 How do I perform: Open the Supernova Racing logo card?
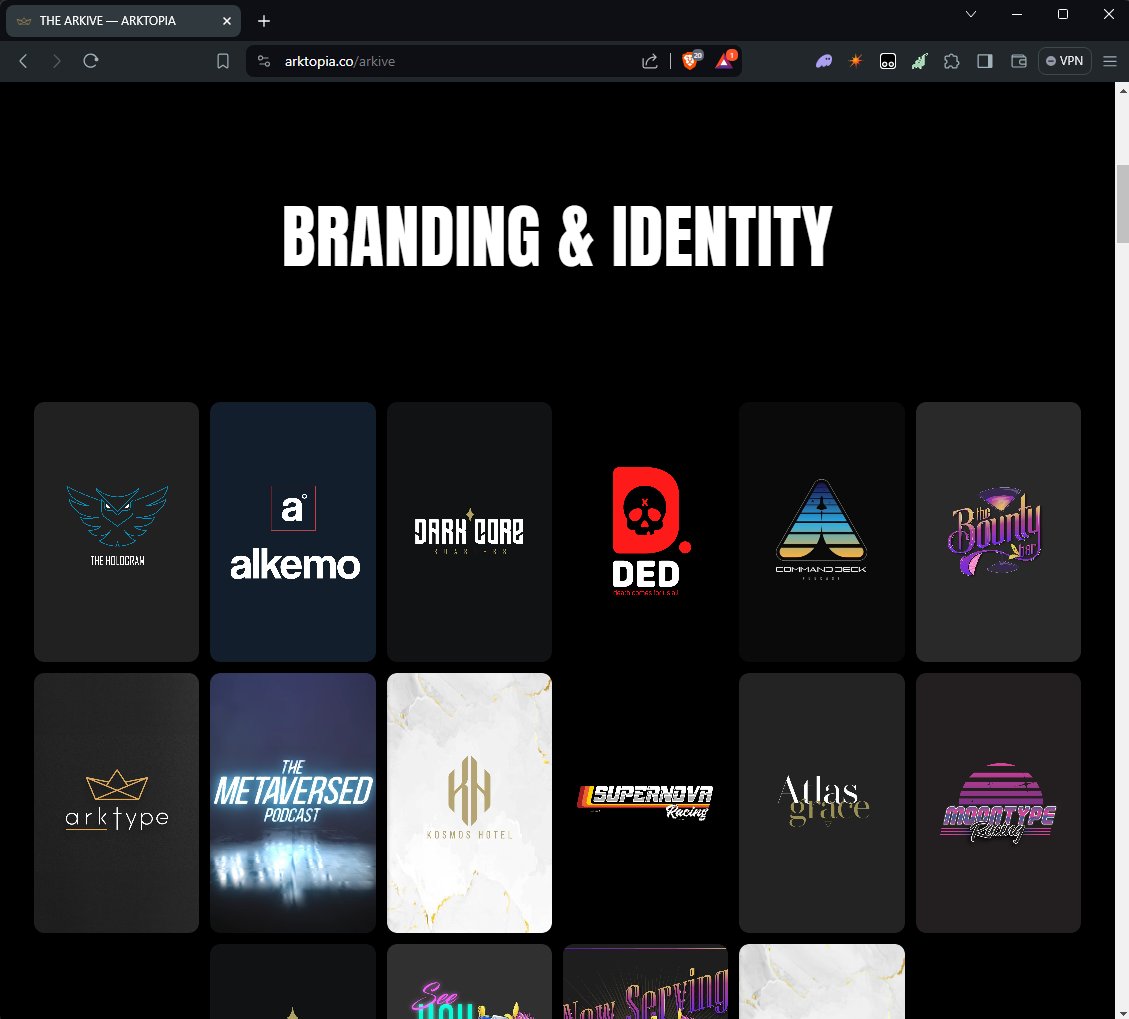(646, 803)
